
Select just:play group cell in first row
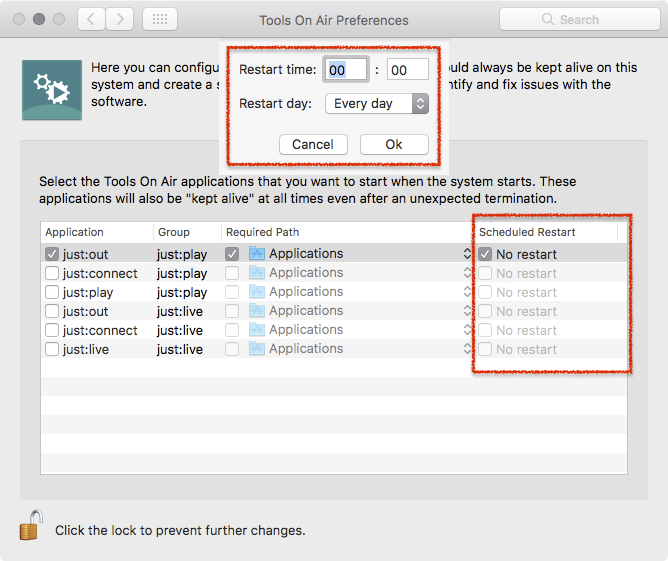(x=182, y=254)
